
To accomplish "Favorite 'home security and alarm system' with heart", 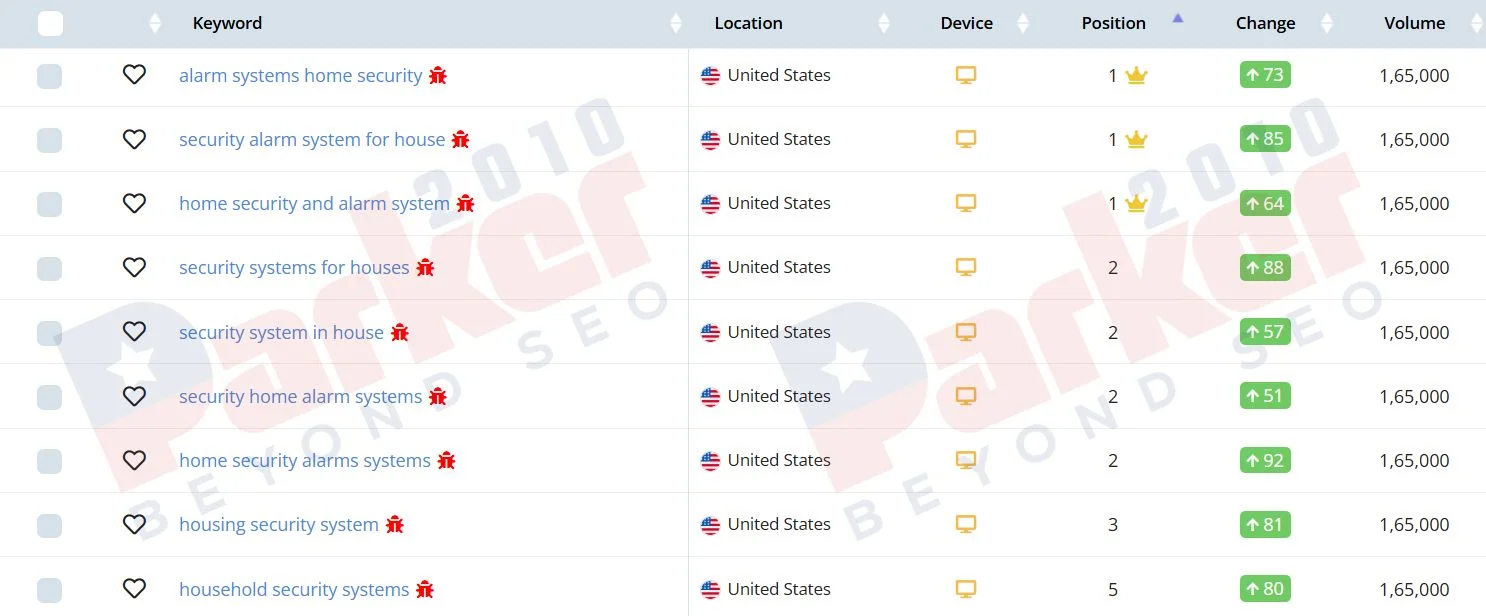I will [x=134, y=203].
